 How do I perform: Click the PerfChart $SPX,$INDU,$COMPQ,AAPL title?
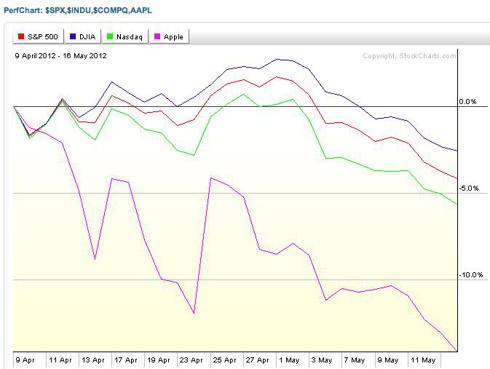78,10
